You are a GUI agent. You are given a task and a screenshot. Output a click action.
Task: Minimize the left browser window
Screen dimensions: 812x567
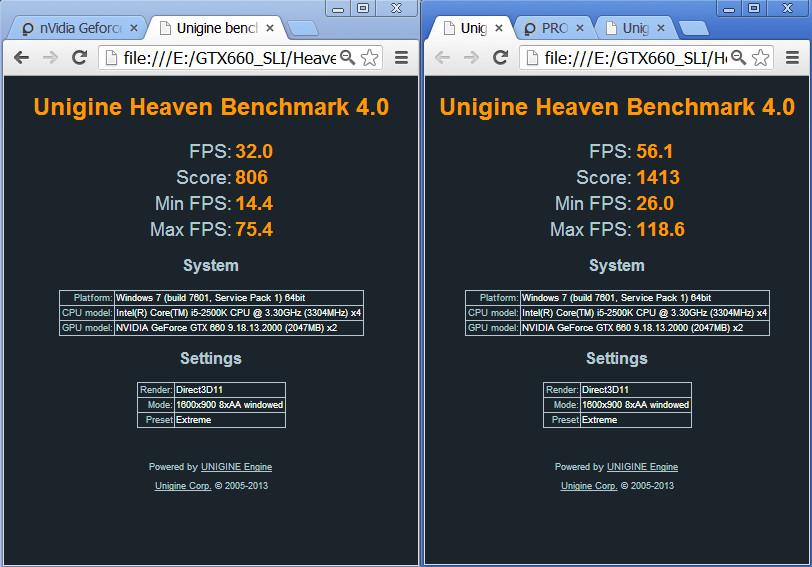click(338, 8)
